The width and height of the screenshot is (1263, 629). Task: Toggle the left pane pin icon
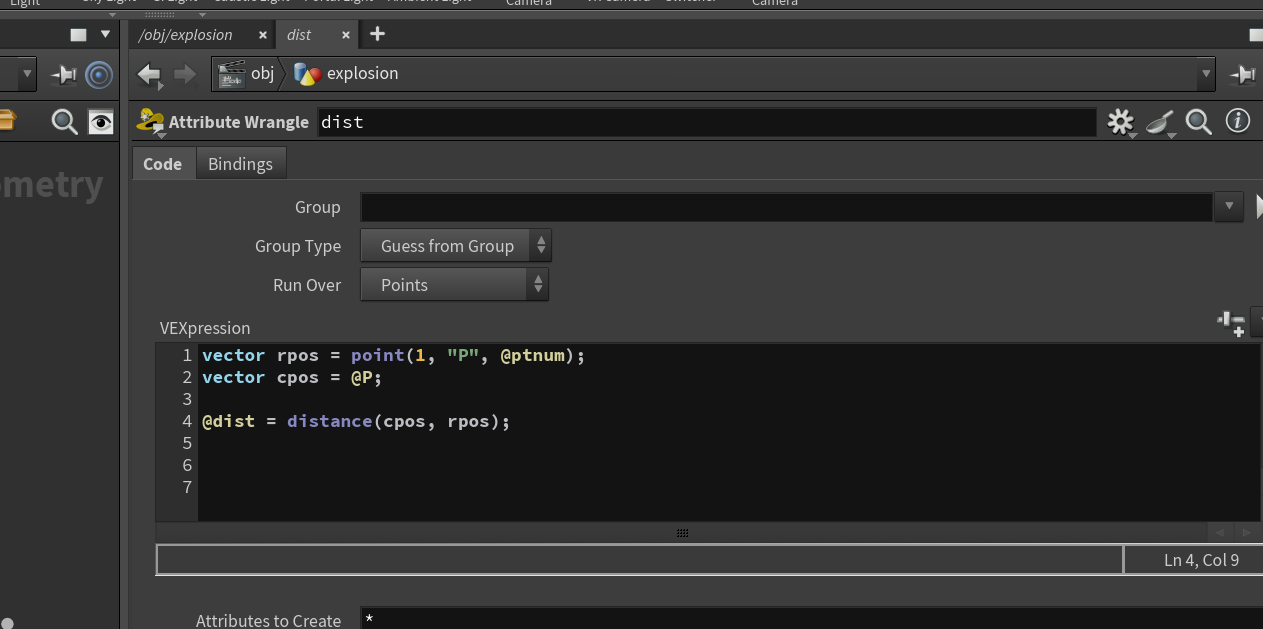coord(64,74)
